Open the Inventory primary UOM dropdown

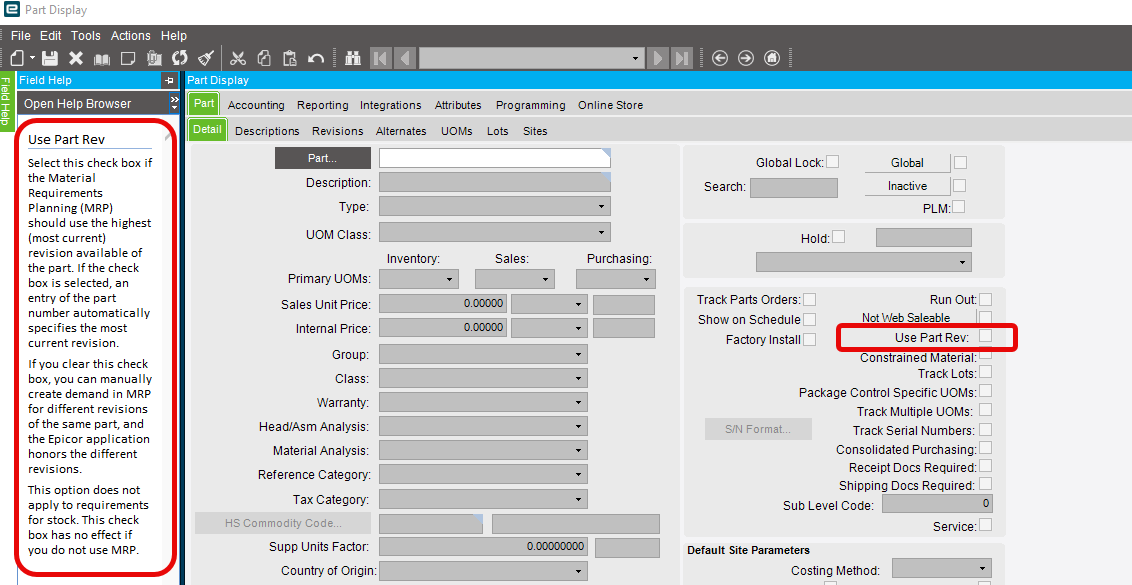click(419, 278)
